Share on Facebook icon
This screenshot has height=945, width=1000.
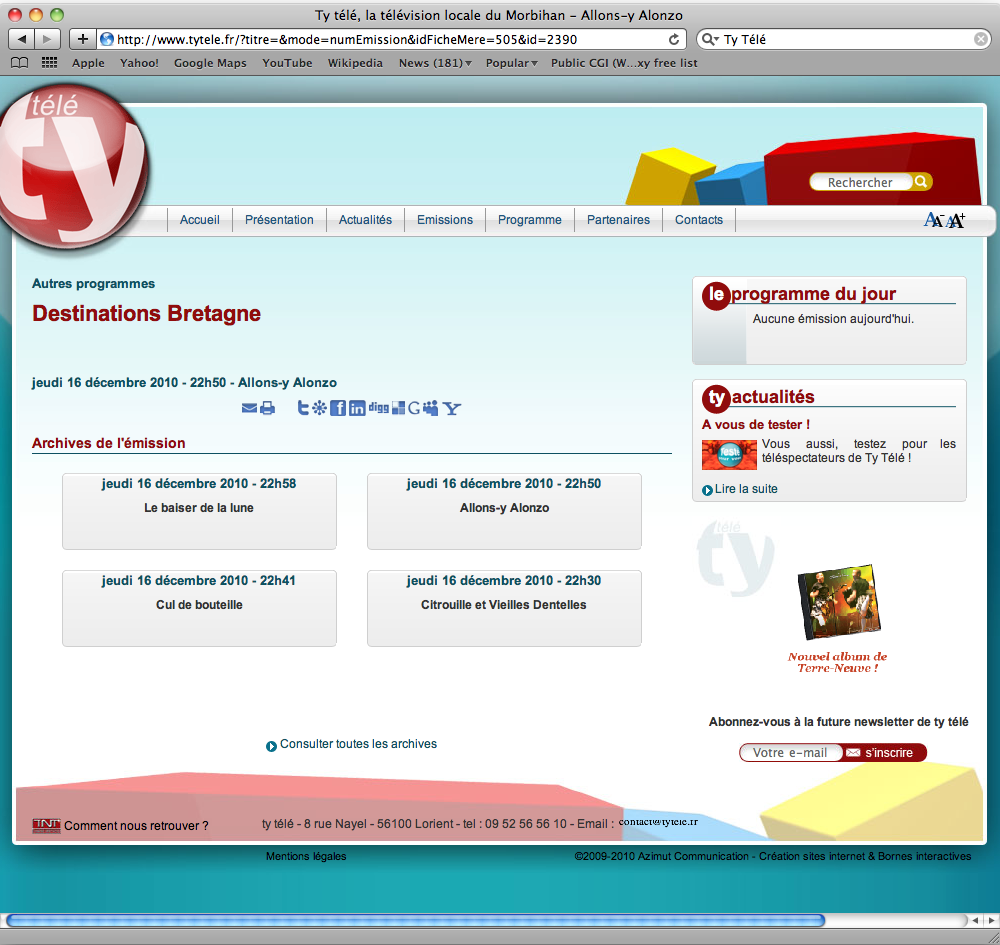click(x=338, y=408)
